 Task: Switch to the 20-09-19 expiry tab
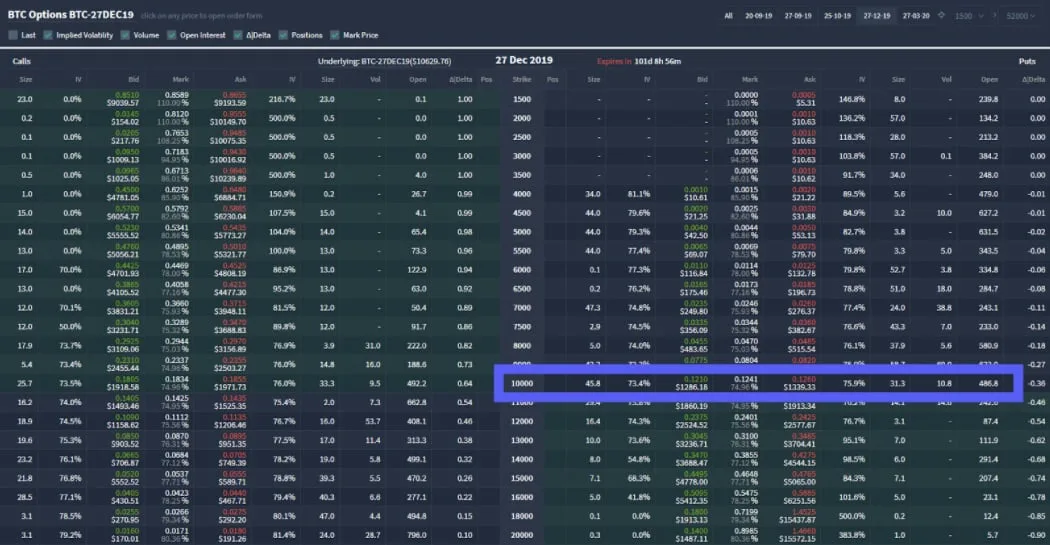click(759, 15)
